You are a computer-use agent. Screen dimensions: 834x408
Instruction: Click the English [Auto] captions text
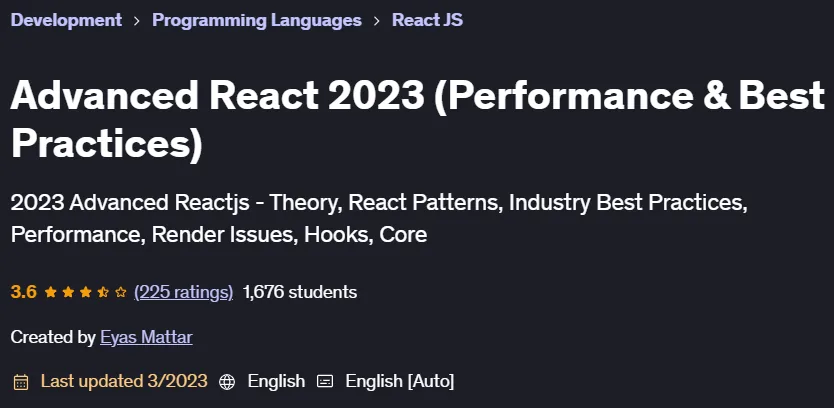pos(399,381)
